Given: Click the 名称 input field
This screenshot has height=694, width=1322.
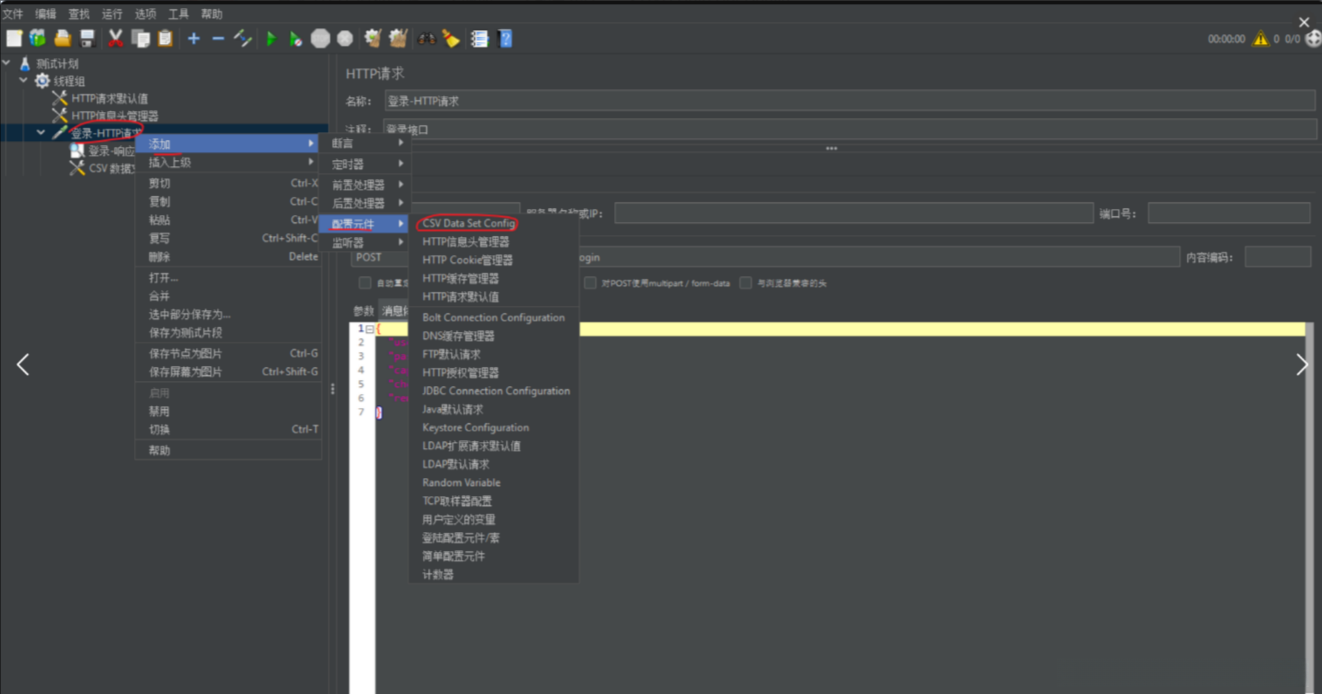Looking at the screenshot, I should click(x=850, y=101).
